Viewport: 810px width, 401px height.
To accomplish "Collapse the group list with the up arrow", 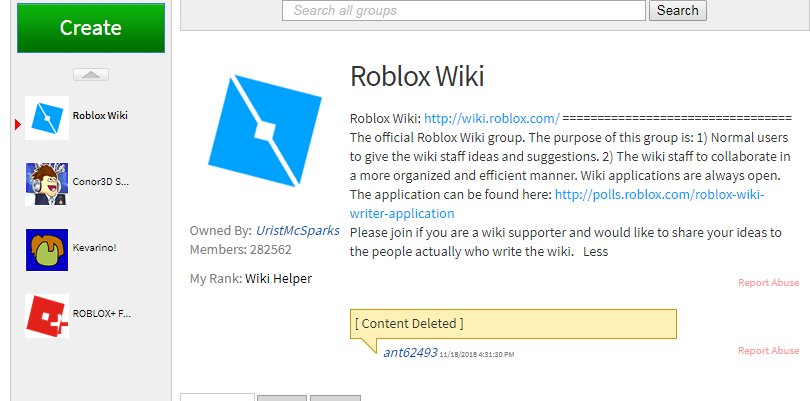I will (x=91, y=74).
